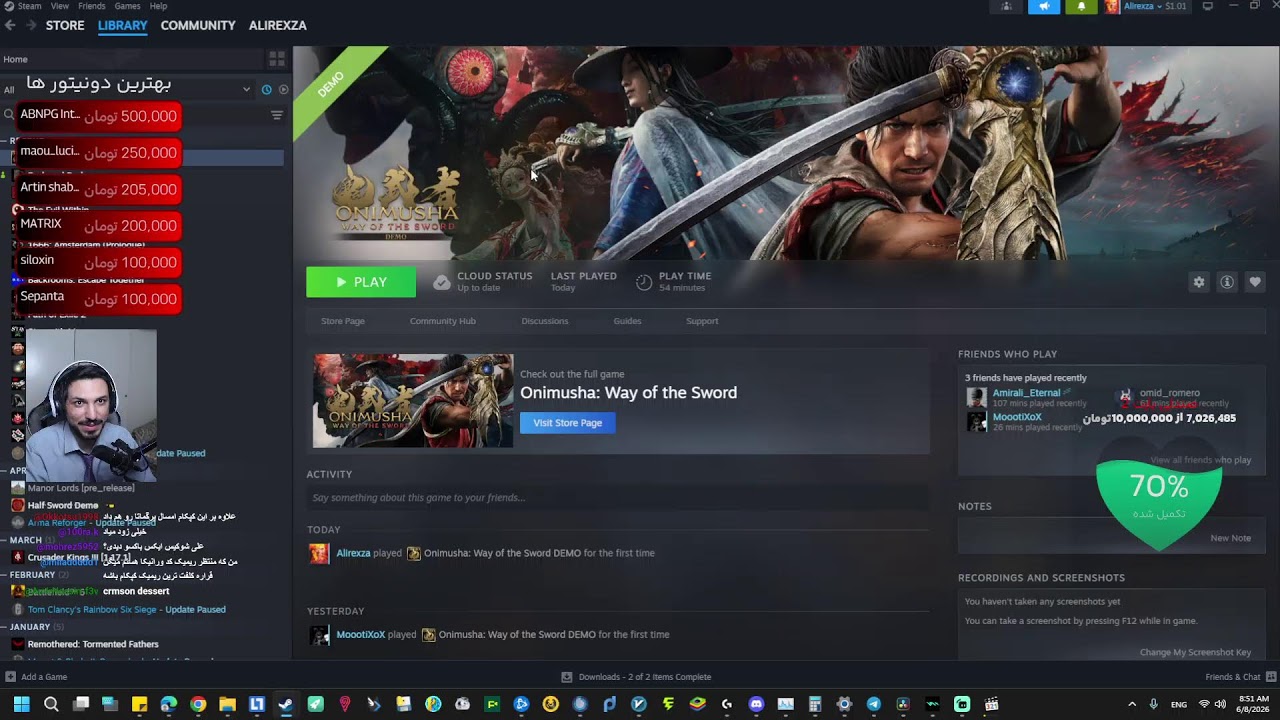The width and height of the screenshot is (1280, 720).
Task: Show hidden system tray icons
Action: (x=1132, y=704)
